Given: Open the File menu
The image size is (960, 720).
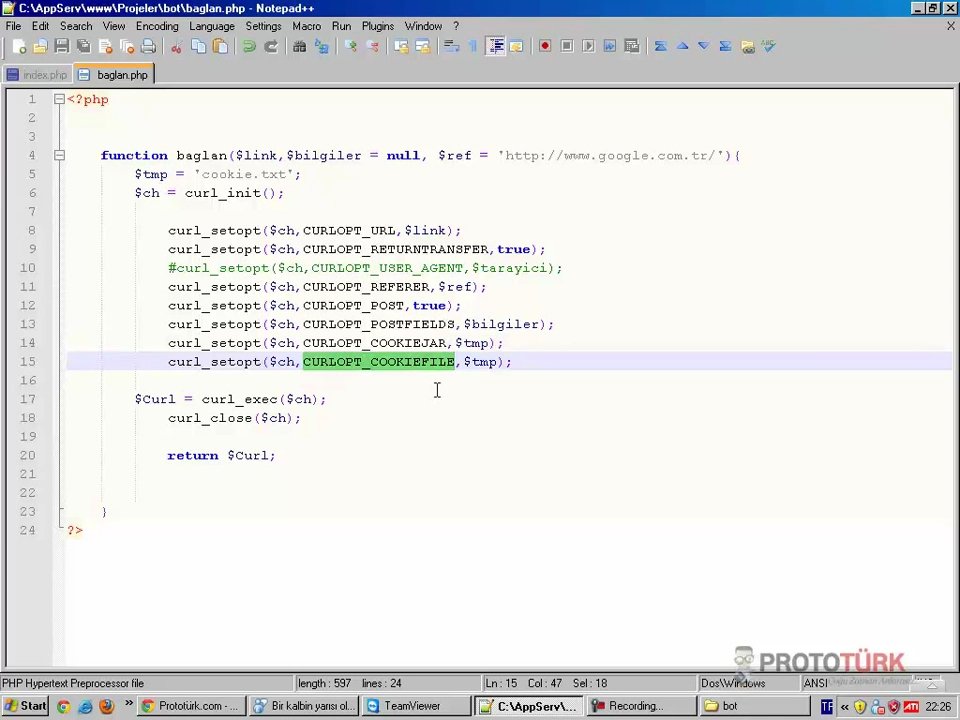Looking at the screenshot, I should tap(13, 26).
